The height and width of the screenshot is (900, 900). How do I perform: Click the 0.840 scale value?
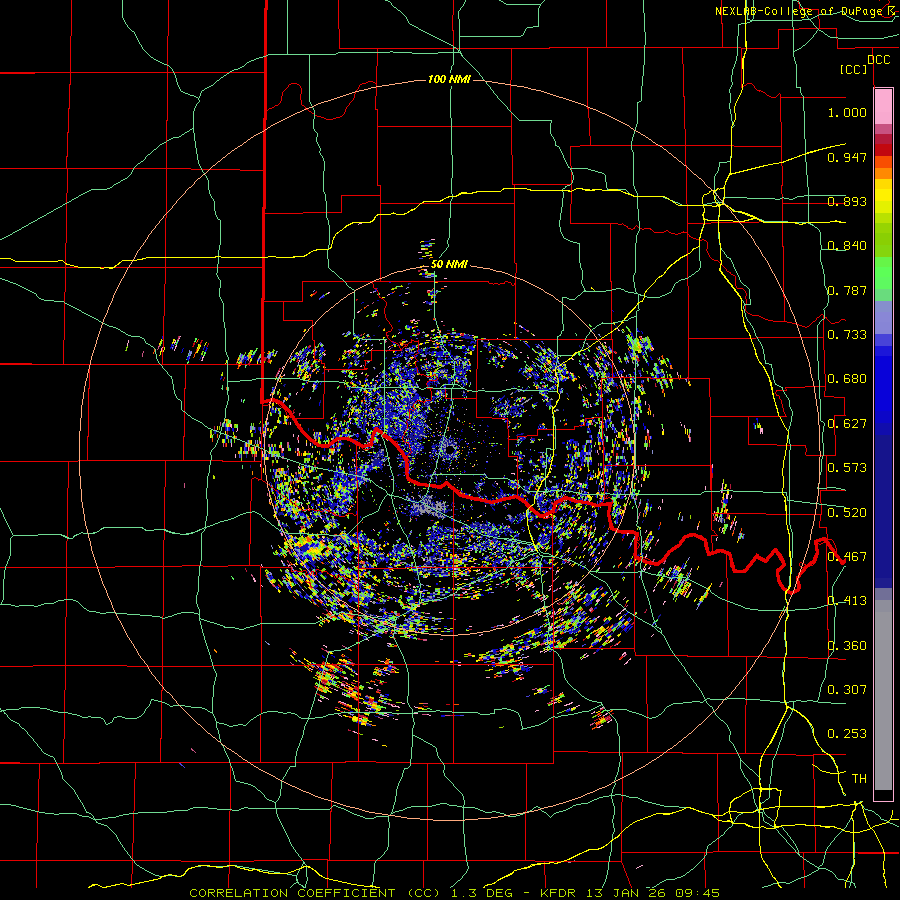point(847,246)
